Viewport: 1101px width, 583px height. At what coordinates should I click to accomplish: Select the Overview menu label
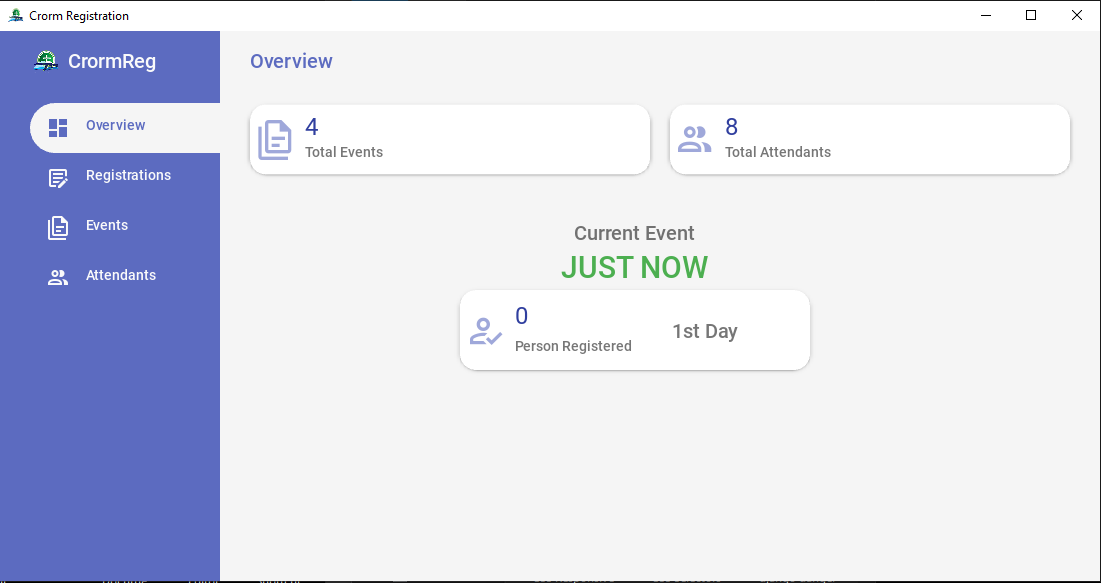[x=115, y=125]
